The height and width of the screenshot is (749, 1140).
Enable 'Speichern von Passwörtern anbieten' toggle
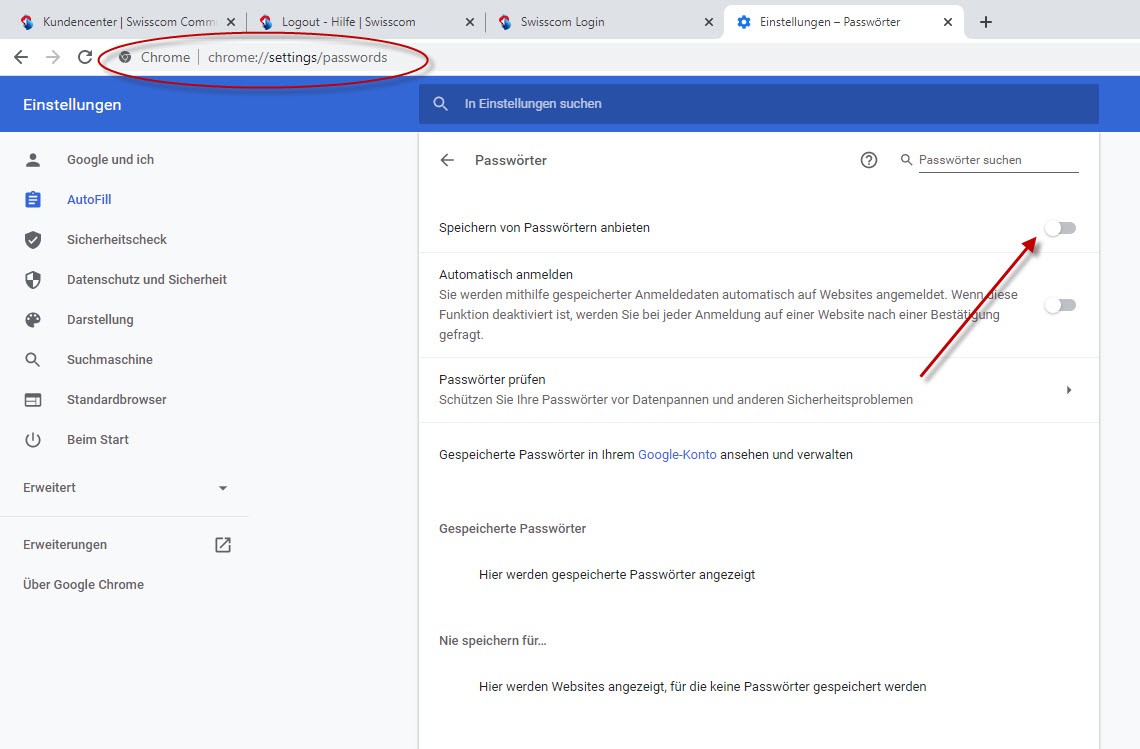1060,228
